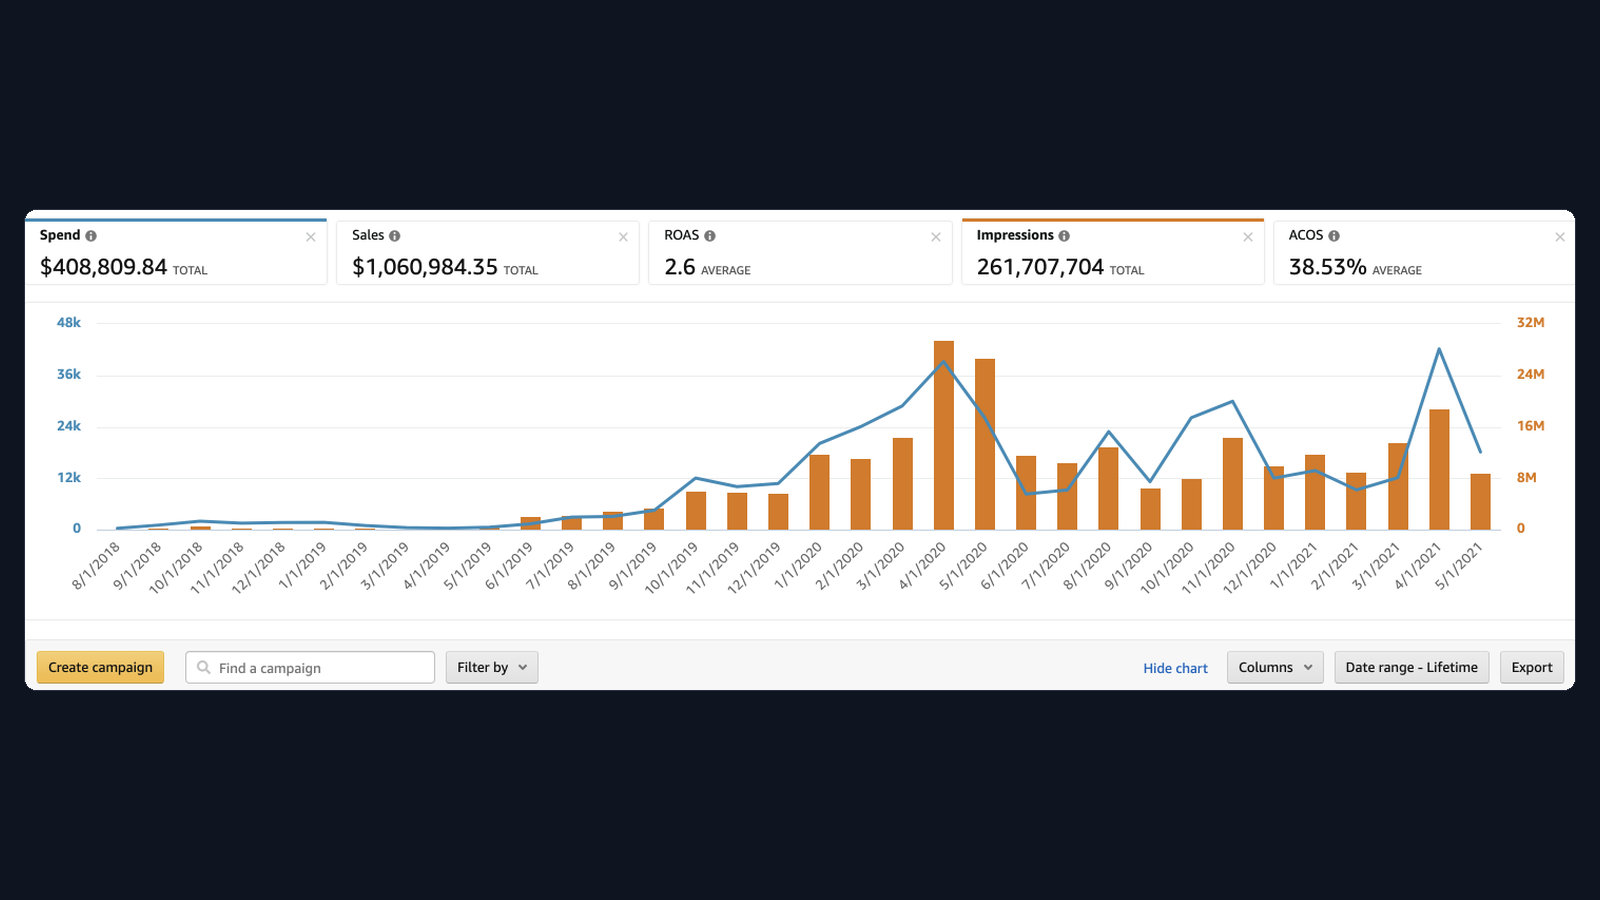This screenshot has width=1600, height=900.
Task: Click the 38.53% ACOS average value
Action: (1327, 267)
